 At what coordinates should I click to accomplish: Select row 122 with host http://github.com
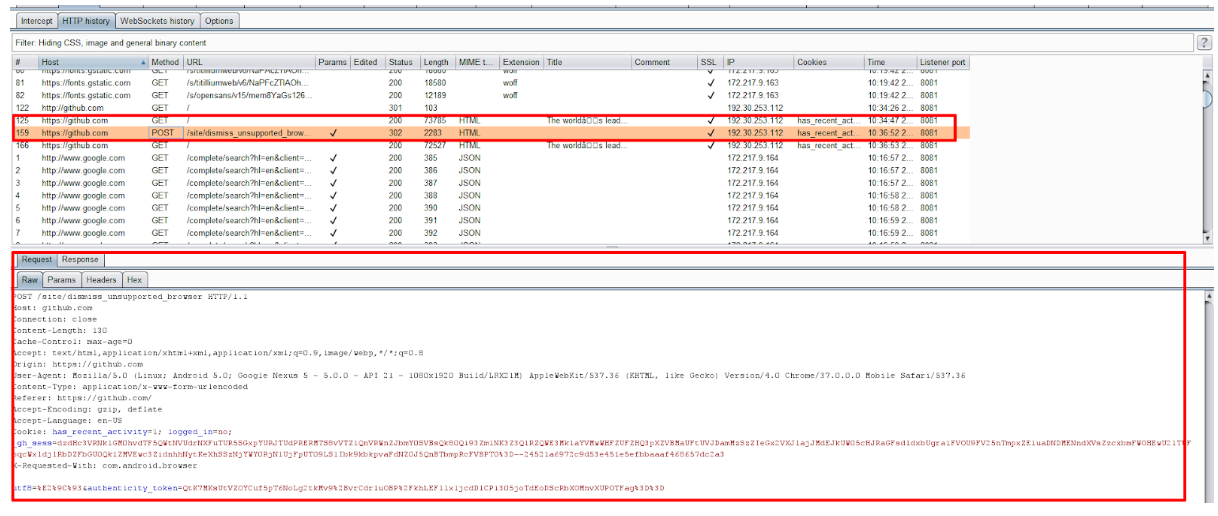coord(490,107)
